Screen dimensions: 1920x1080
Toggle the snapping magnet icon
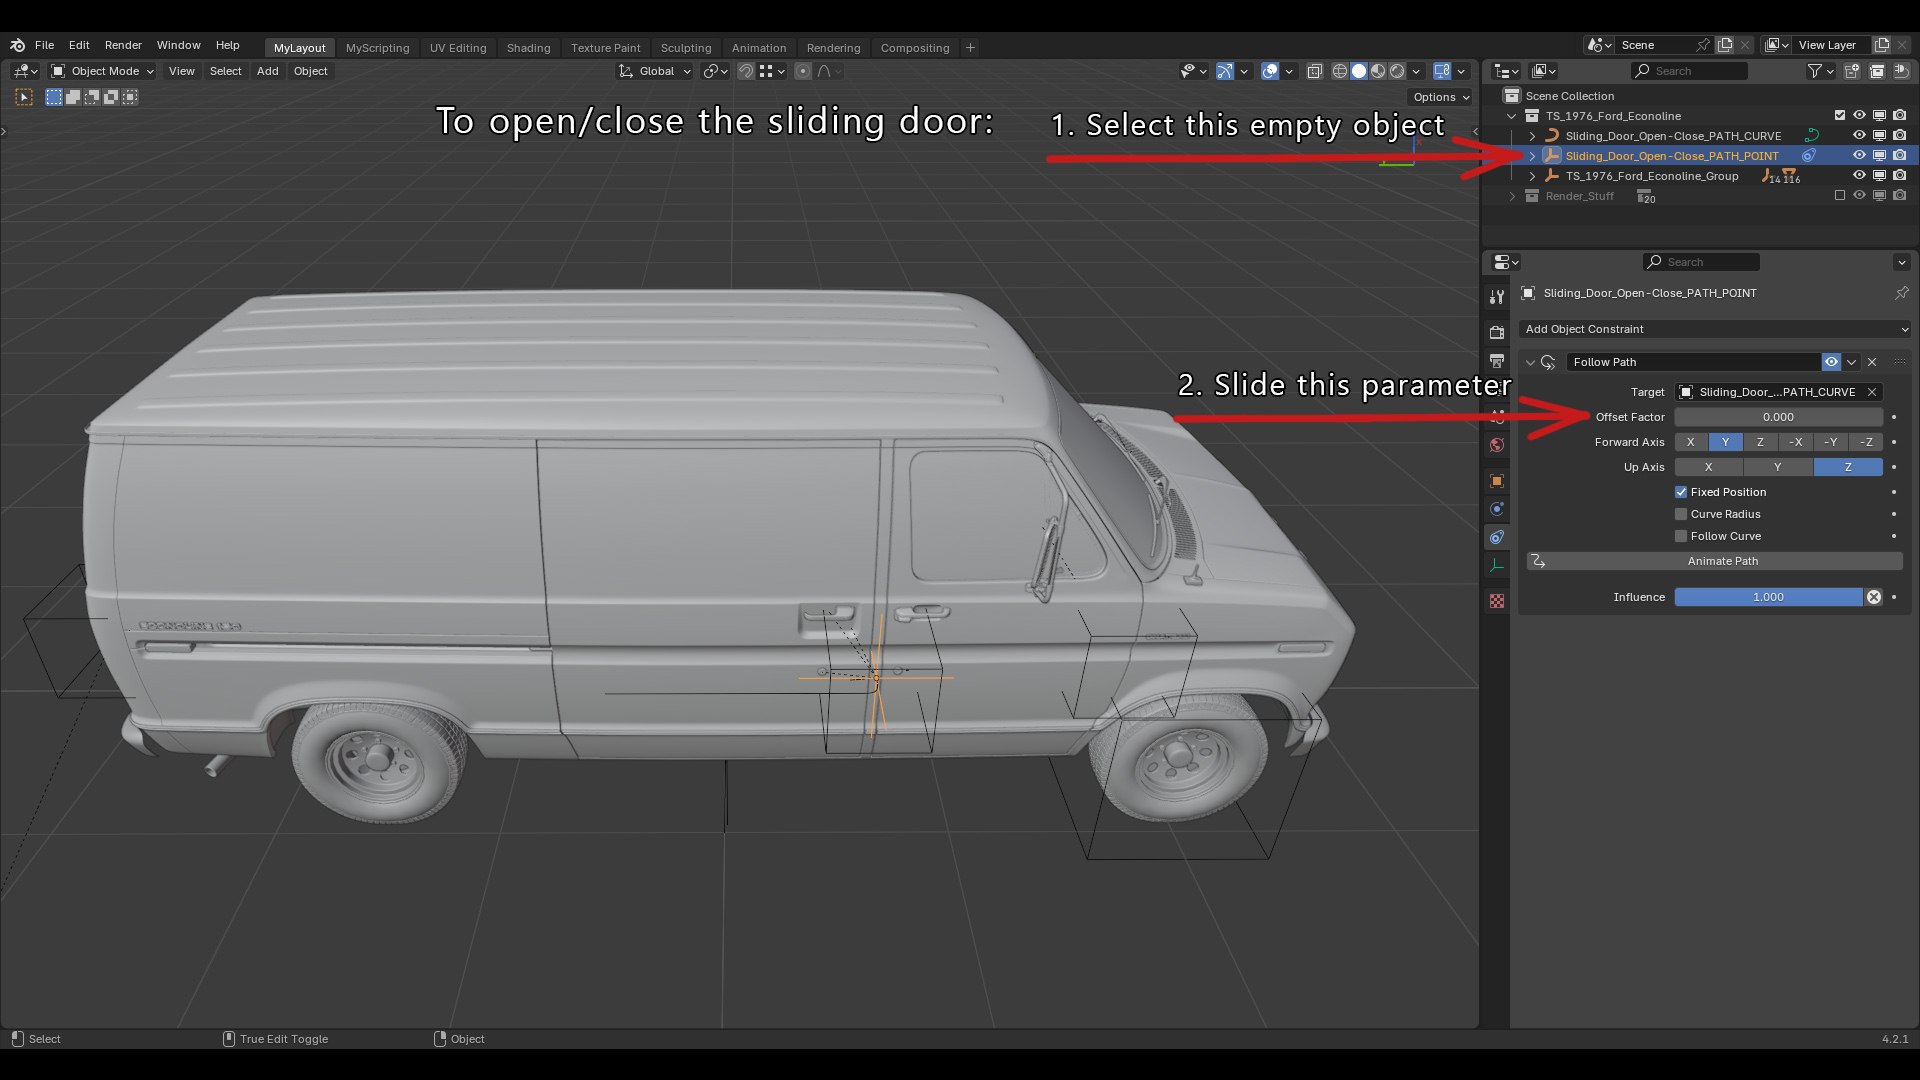click(x=745, y=71)
